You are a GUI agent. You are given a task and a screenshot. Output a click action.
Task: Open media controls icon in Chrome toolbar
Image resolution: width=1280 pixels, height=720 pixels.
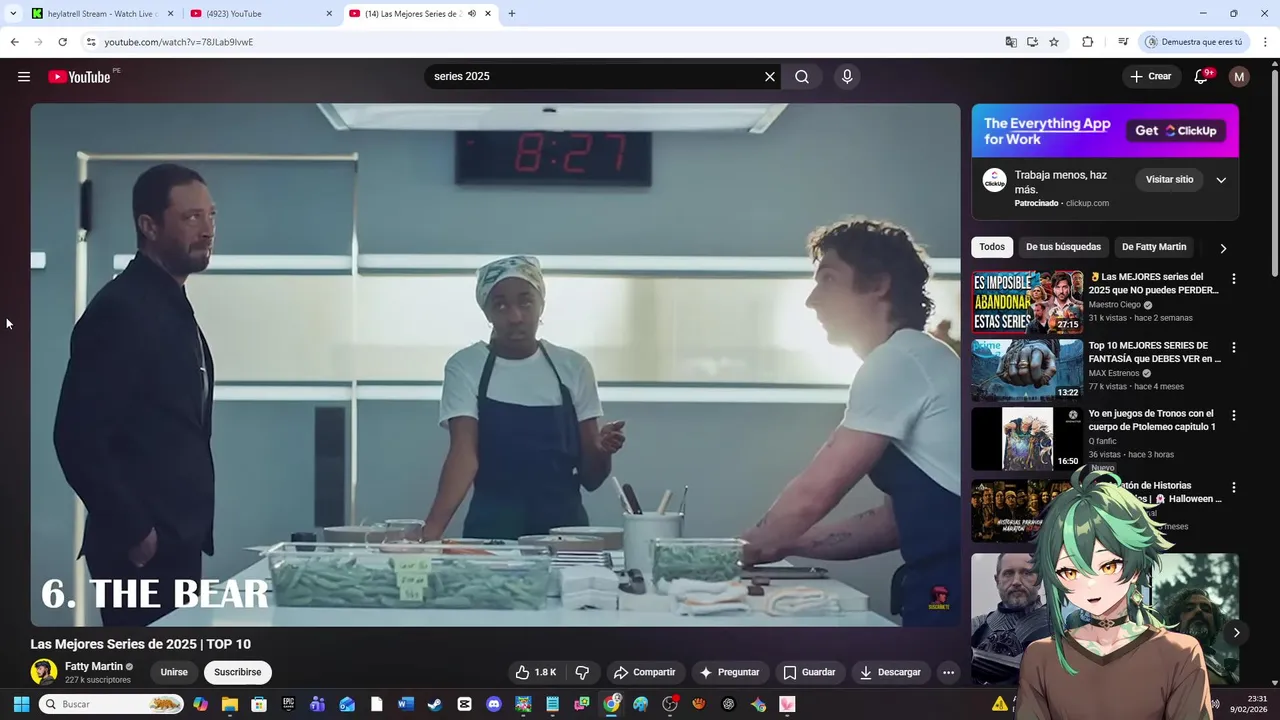point(1123,42)
